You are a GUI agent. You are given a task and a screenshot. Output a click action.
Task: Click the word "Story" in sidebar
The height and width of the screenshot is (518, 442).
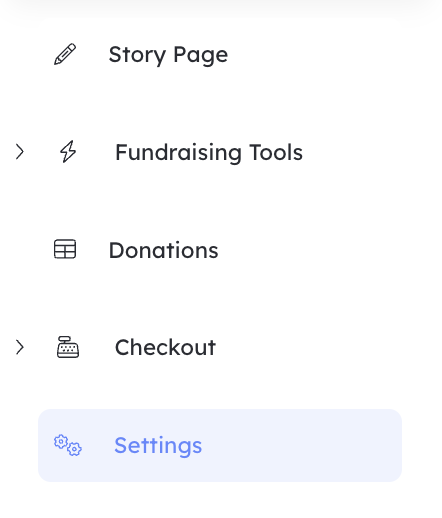[x=137, y=55]
